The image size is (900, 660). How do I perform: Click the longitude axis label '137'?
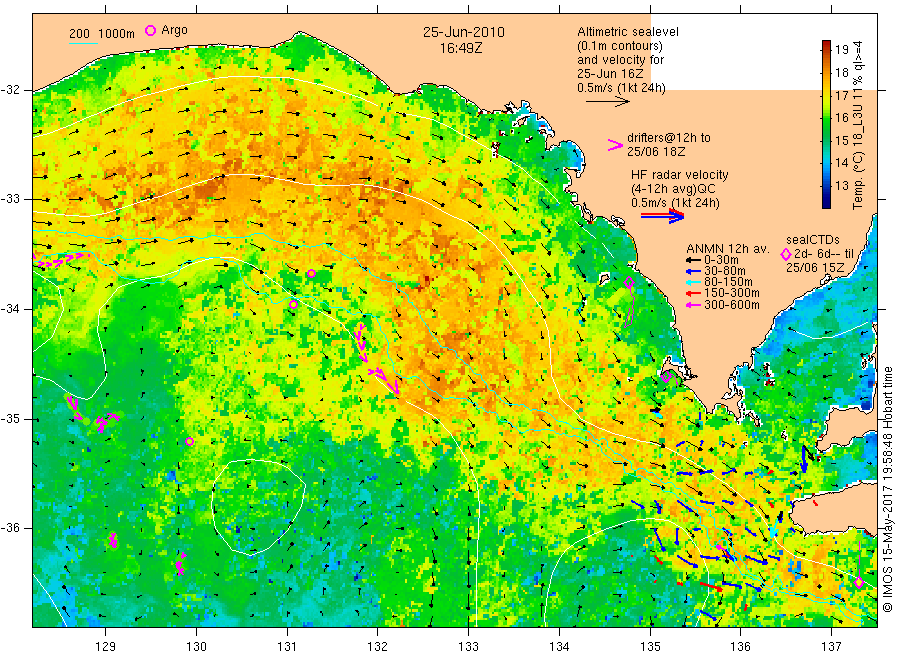[831, 647]
